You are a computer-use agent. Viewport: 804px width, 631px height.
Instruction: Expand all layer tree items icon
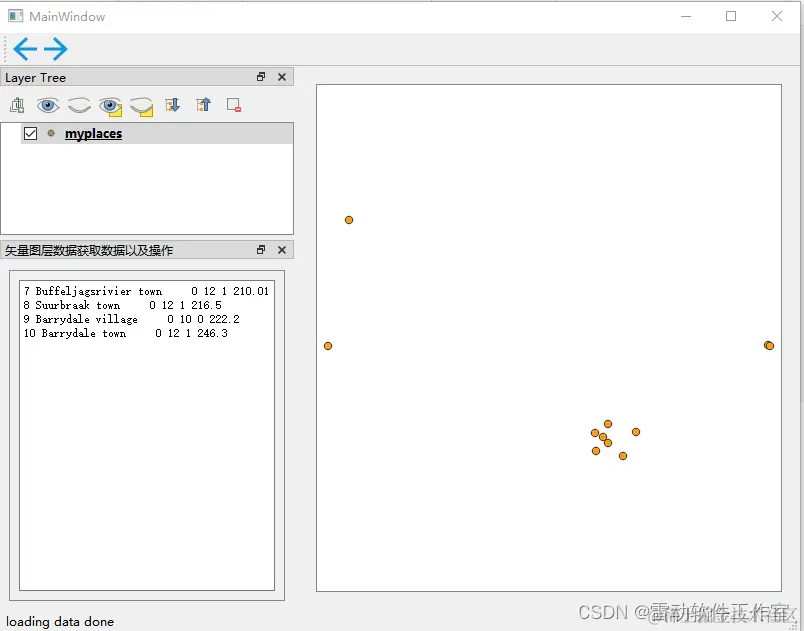(x=172, y=105)
